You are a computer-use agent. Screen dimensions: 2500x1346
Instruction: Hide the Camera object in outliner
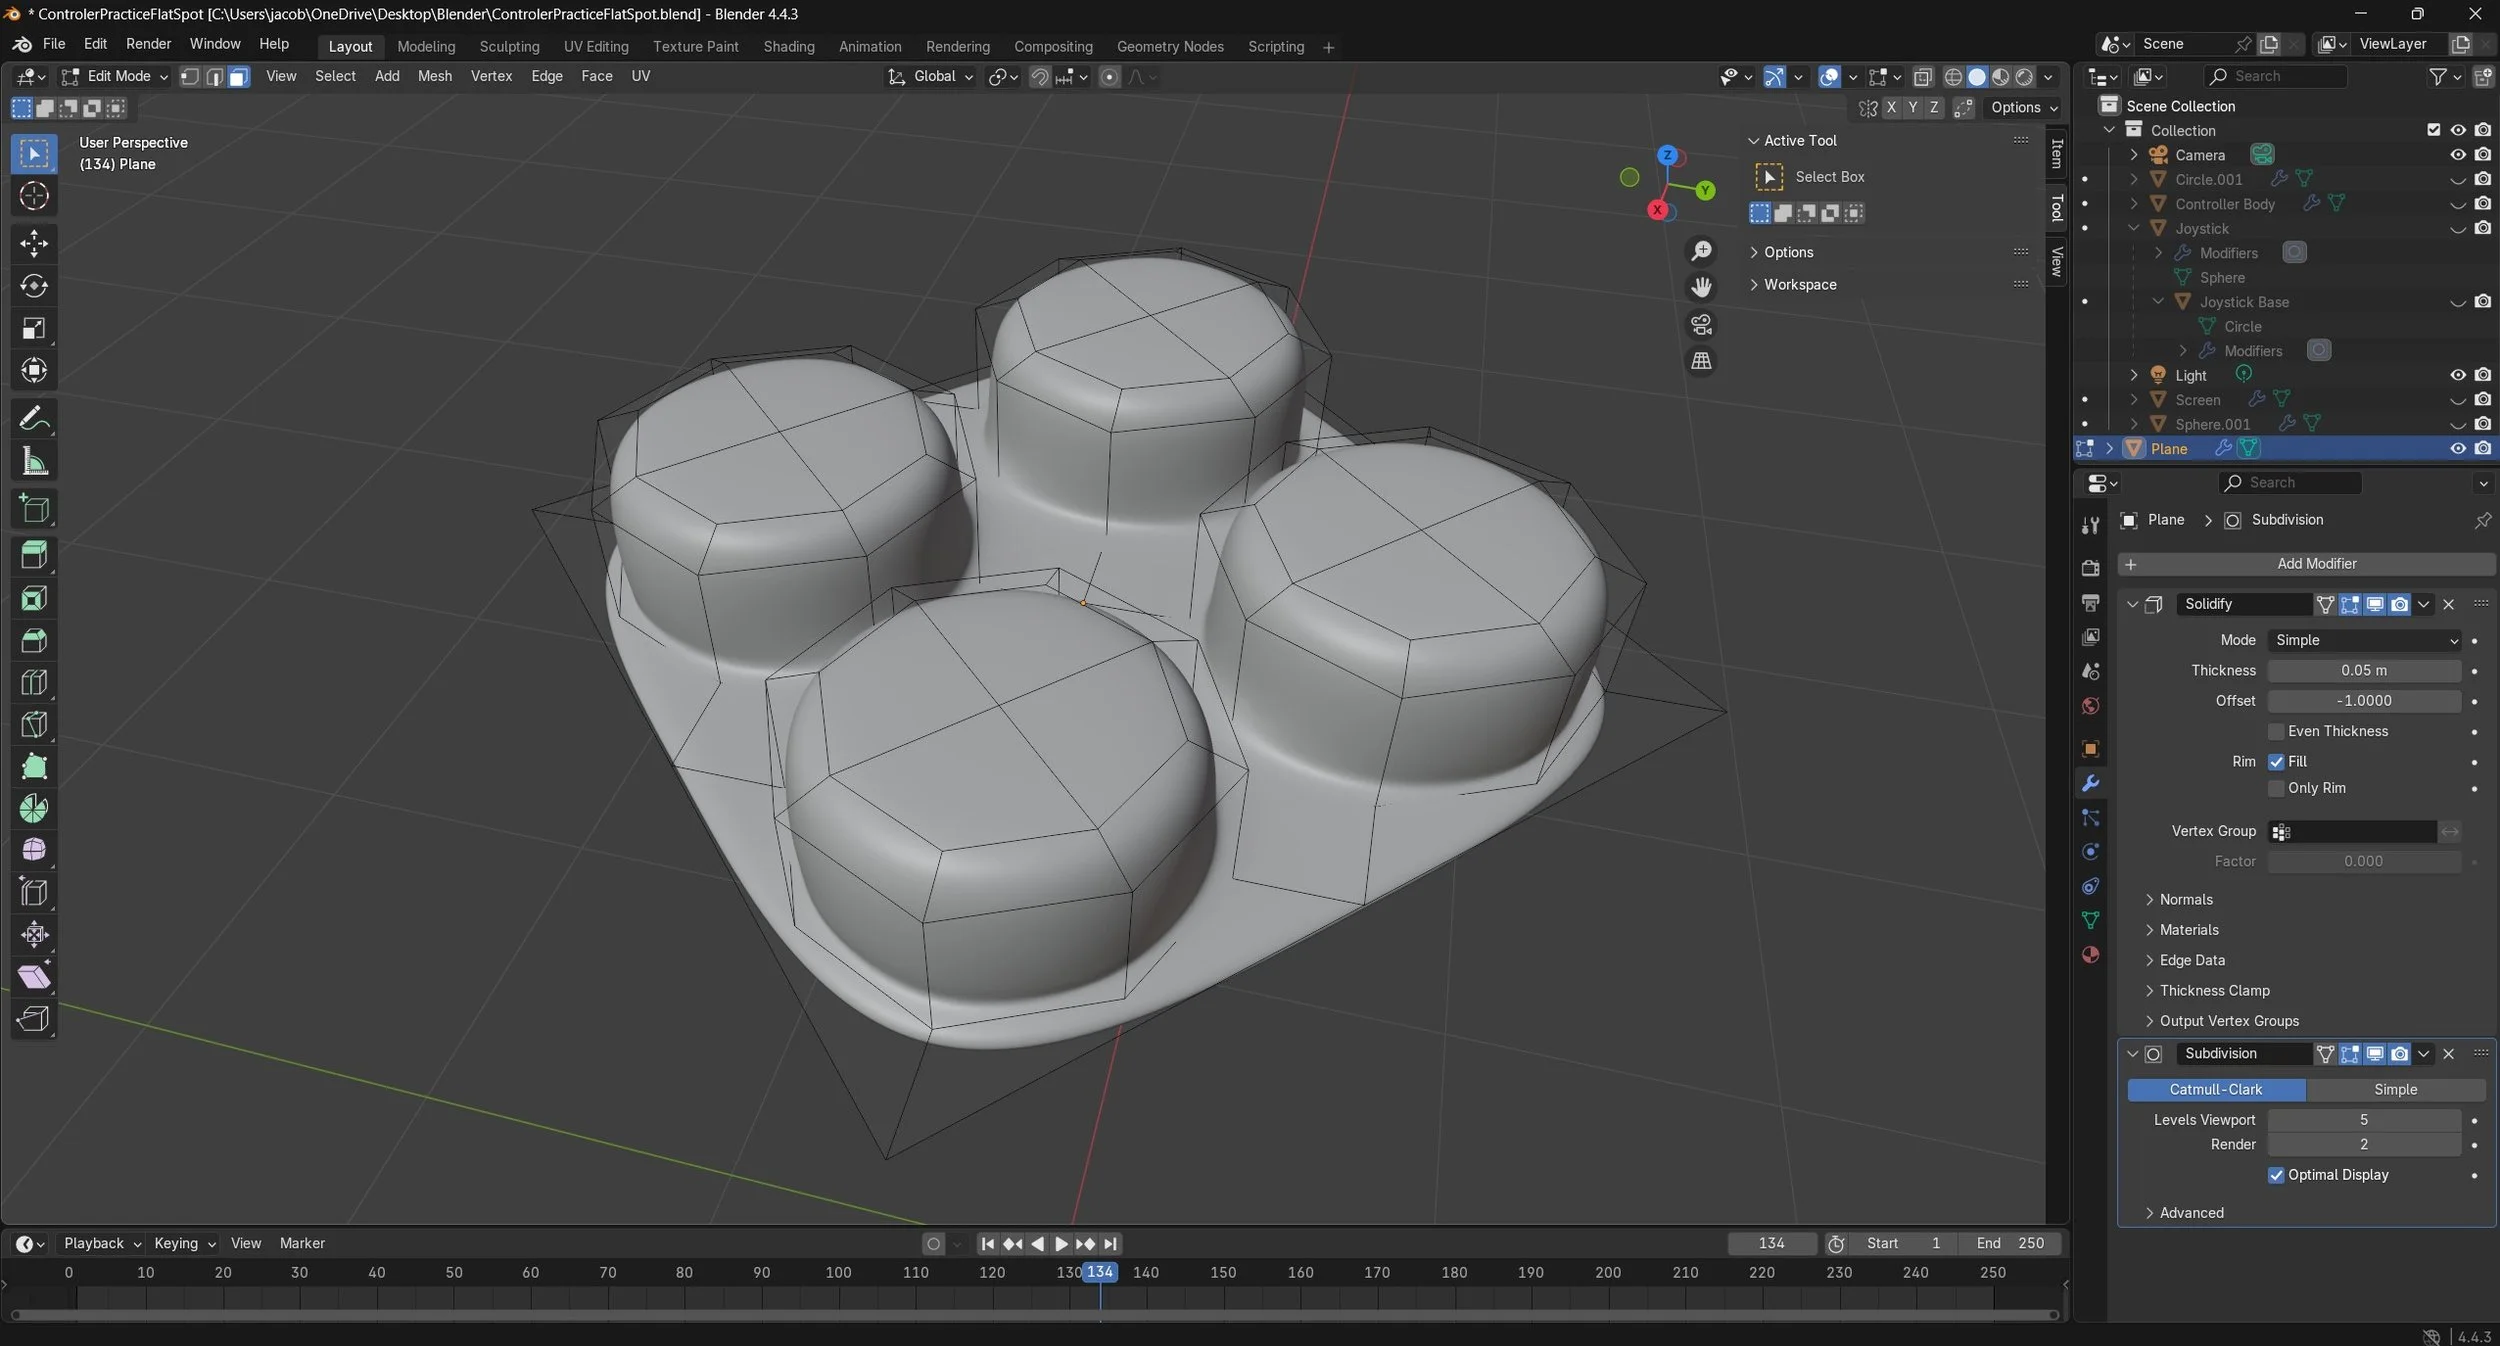(2457, 155)
